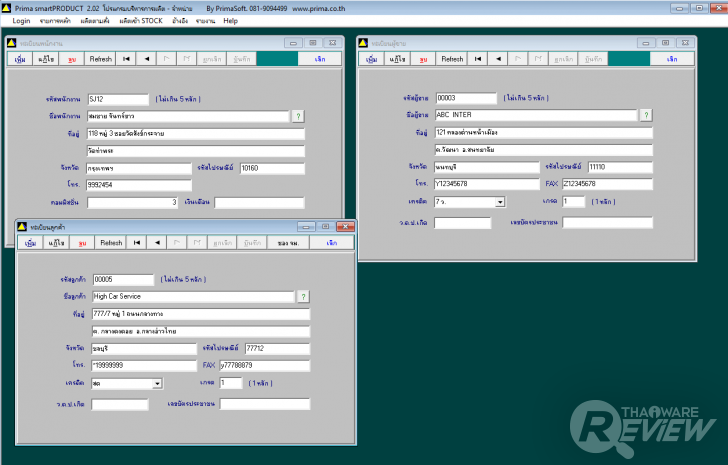Go to first record in customer window

[136, 243]
